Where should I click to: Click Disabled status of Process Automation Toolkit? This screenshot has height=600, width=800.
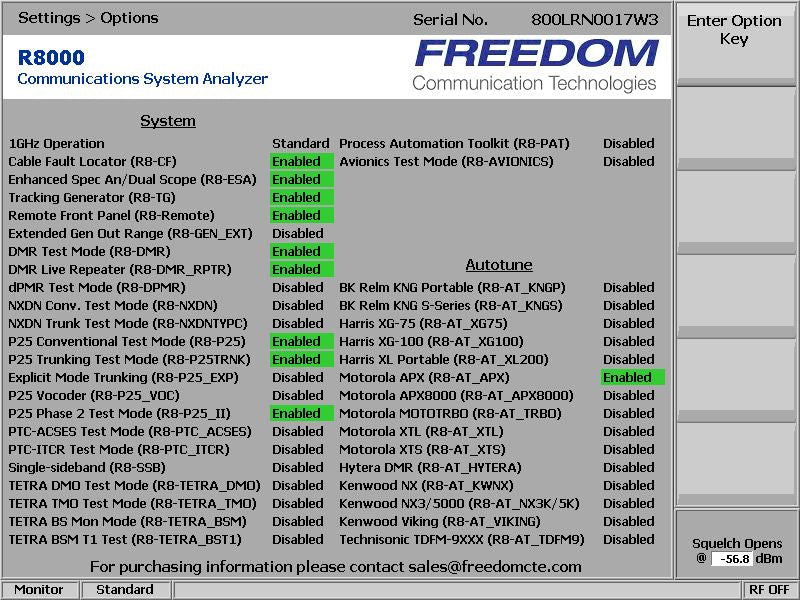click(x=629, y=143)
